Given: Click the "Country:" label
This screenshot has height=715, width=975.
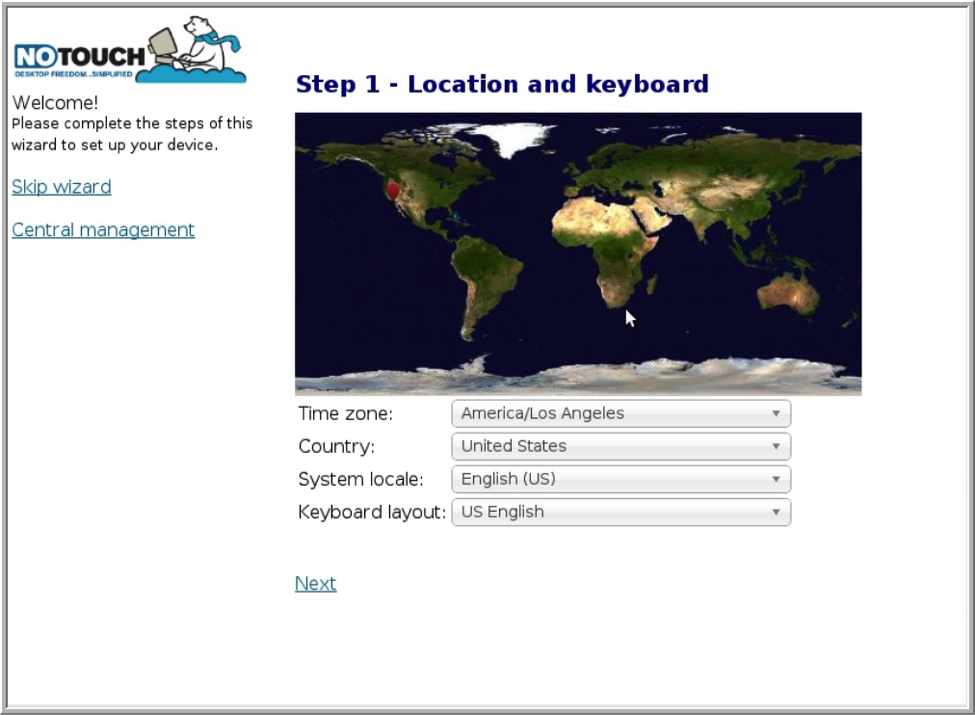Looking at the screenshot, I should [x=336, y=446].
